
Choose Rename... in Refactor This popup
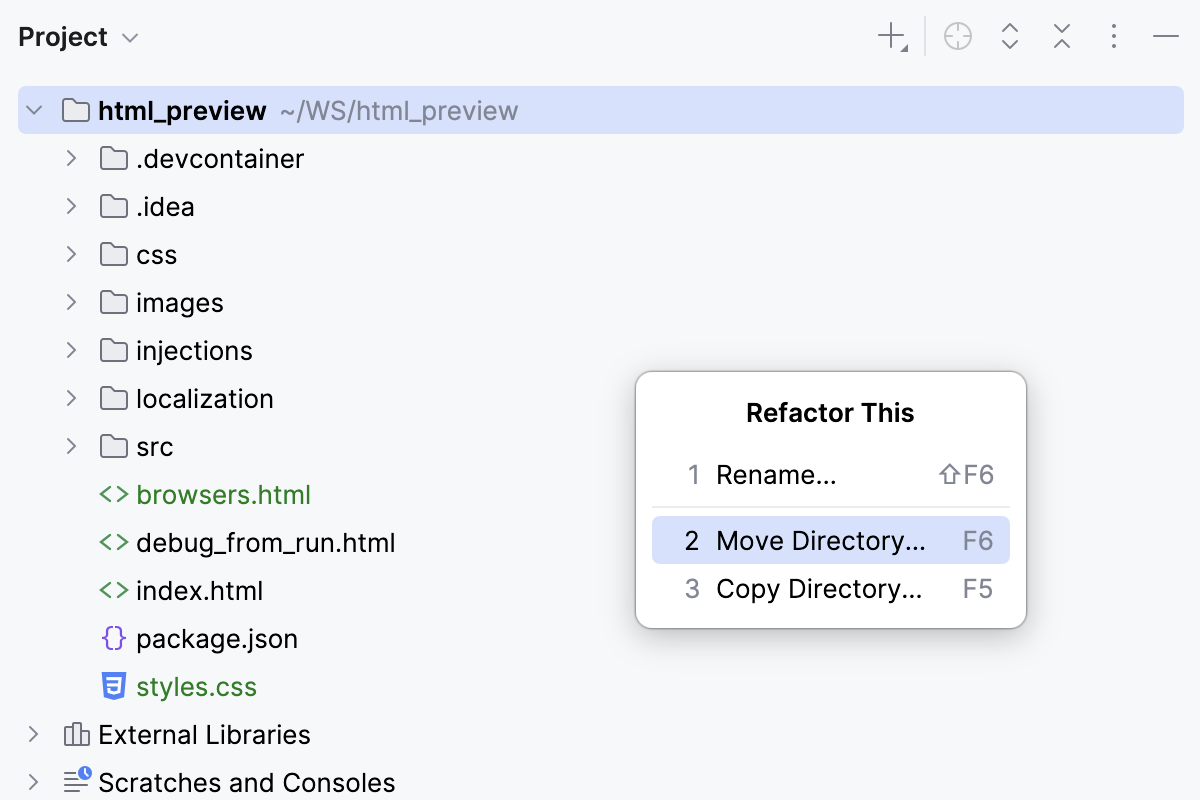pos(830,475)
